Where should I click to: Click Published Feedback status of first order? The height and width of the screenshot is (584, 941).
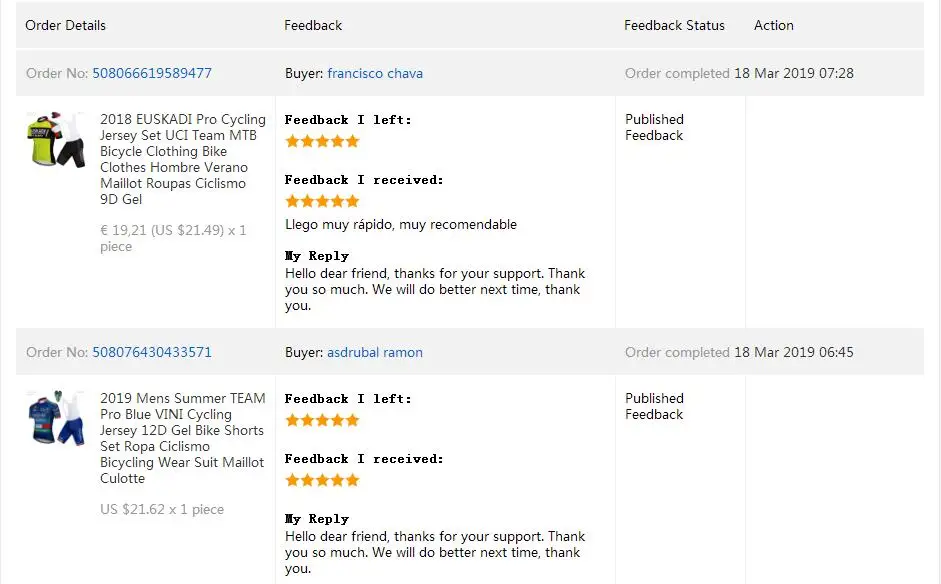coord(654,127)
